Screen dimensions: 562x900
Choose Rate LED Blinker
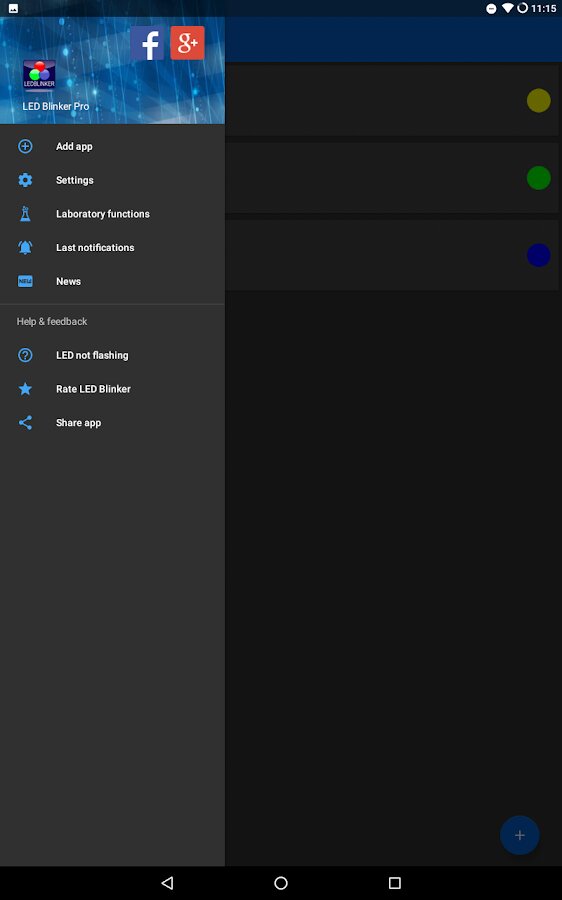point(113,389)
